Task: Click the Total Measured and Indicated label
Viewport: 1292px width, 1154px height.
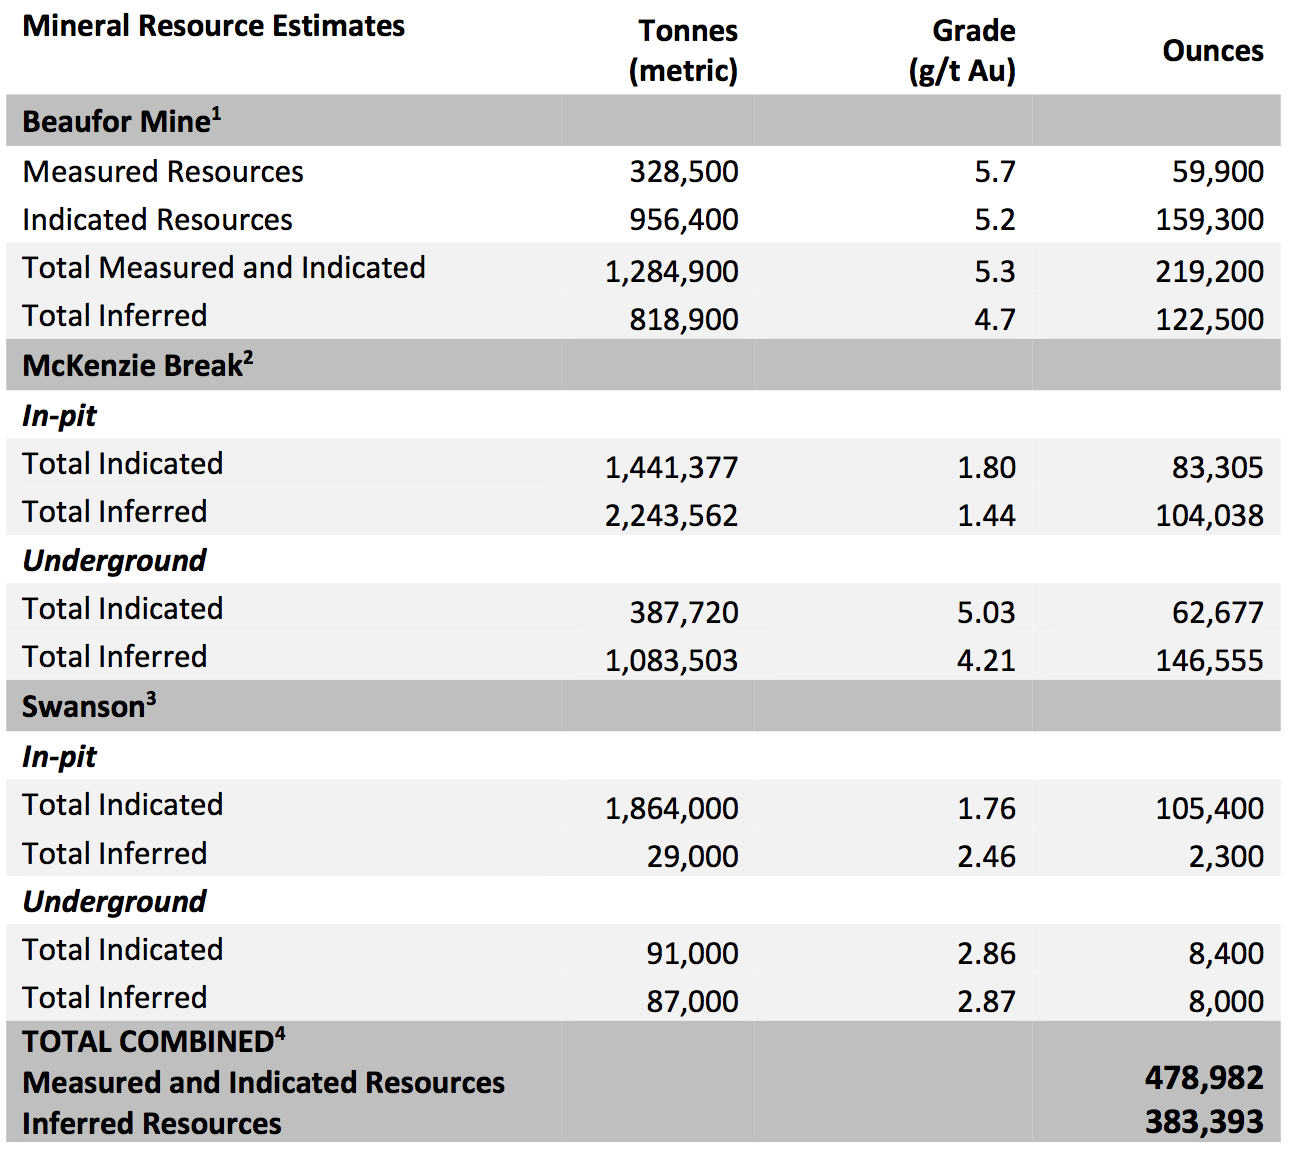Action: [224, 268]
